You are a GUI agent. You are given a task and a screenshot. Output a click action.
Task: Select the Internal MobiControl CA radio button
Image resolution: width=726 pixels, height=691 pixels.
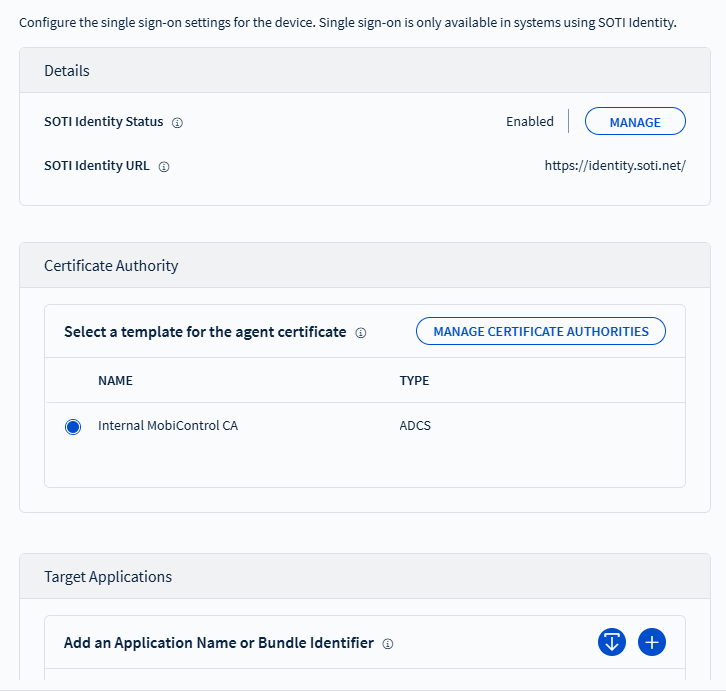(x=73, y=426)
